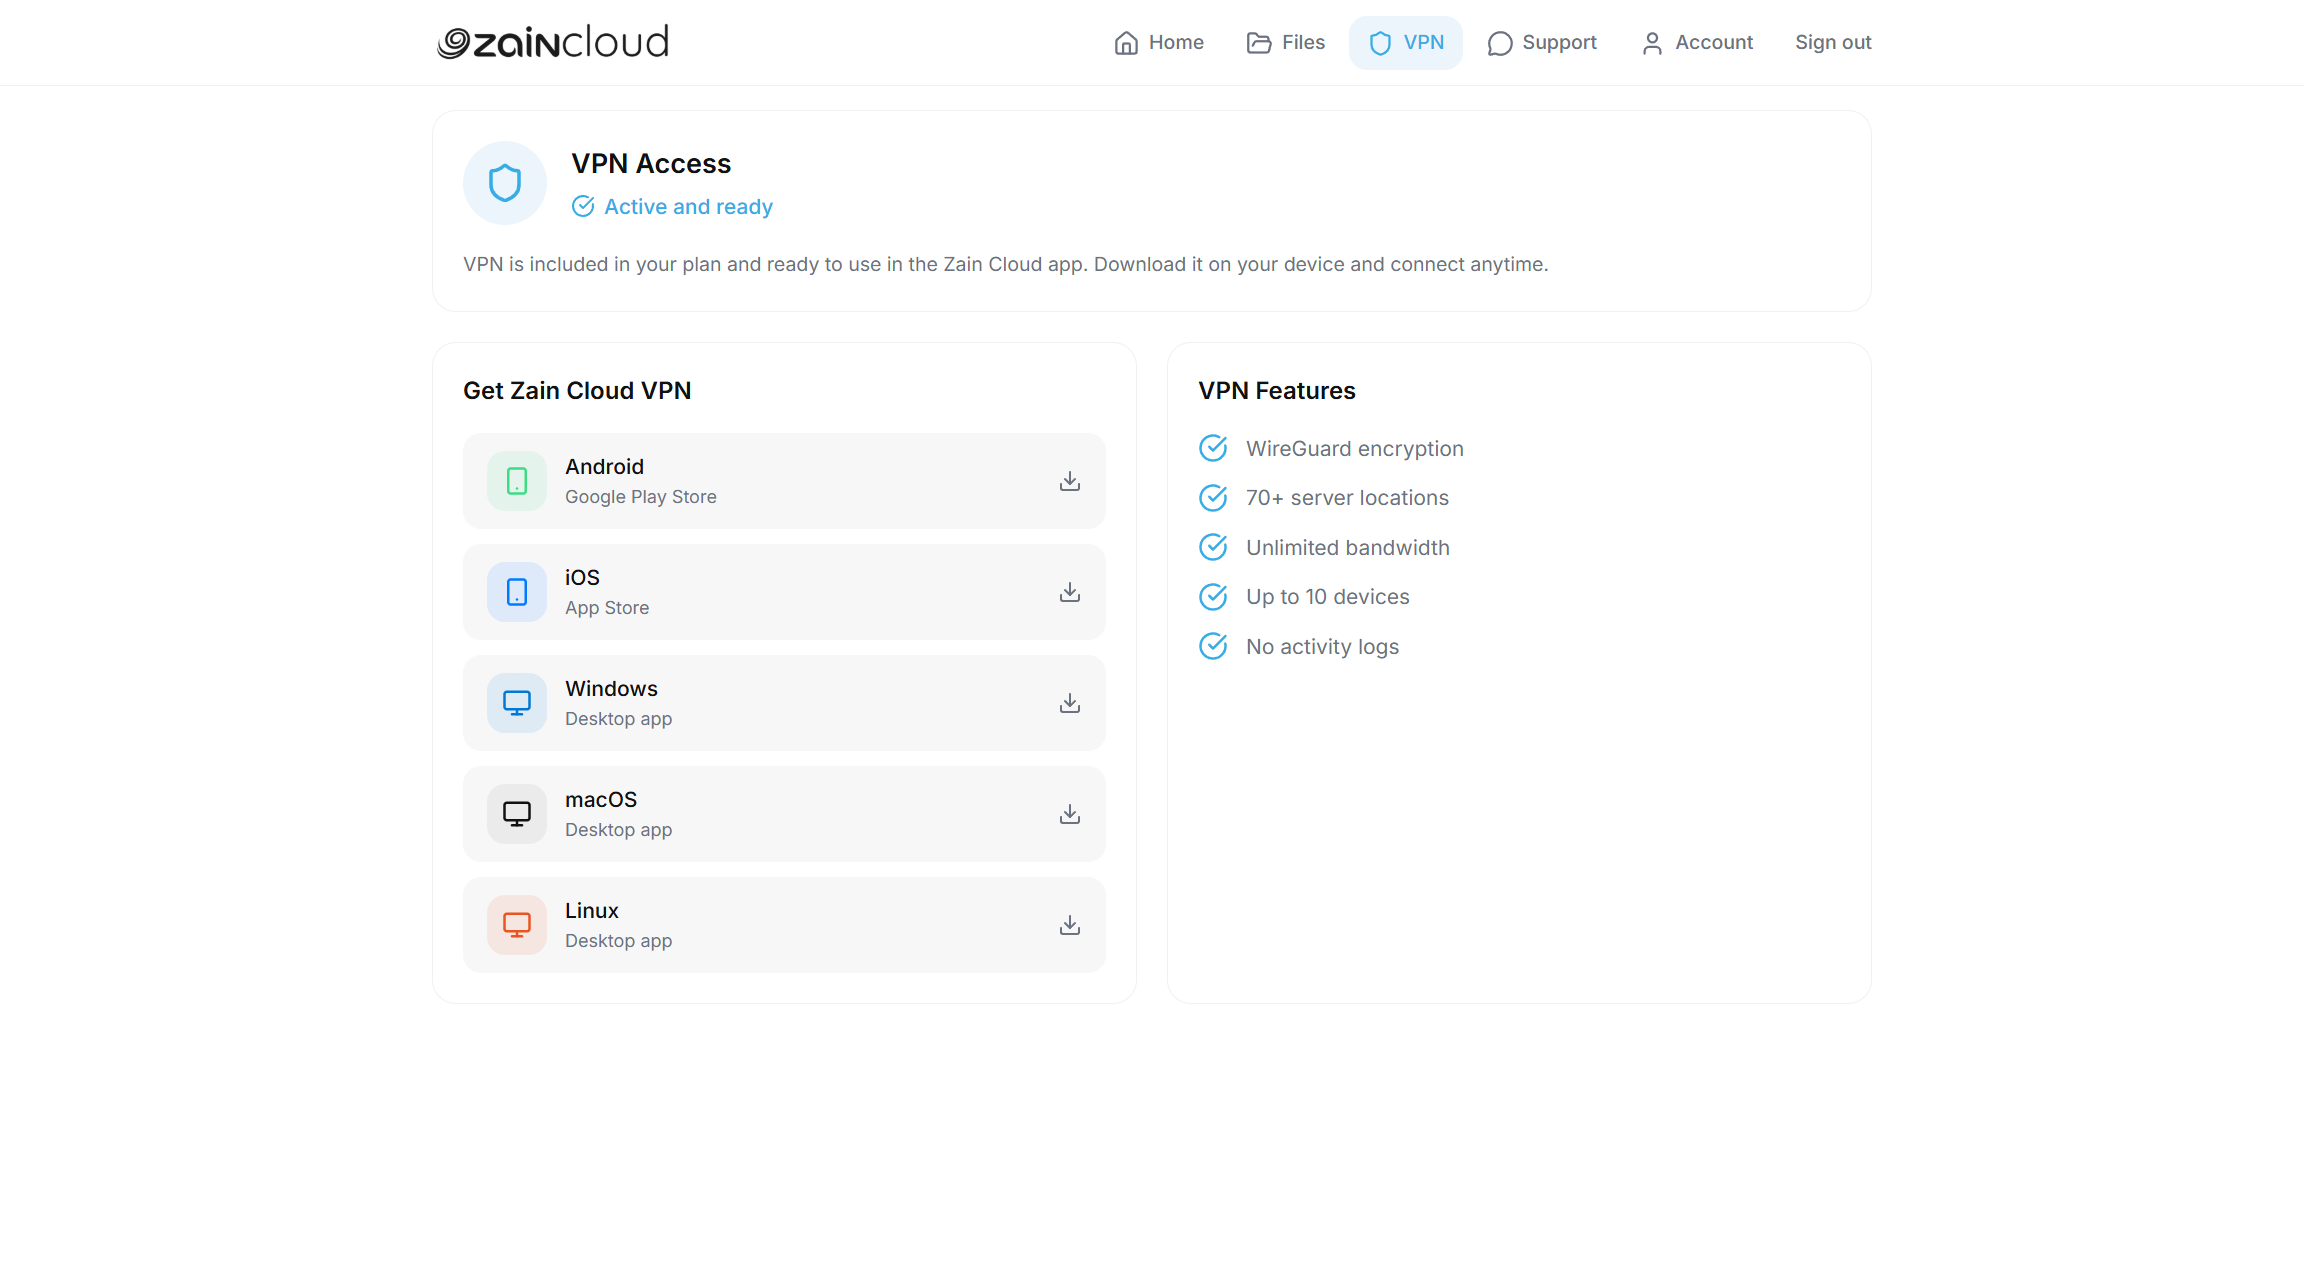
Task: Click the Windows monitor icon
Action: (517, 703)
